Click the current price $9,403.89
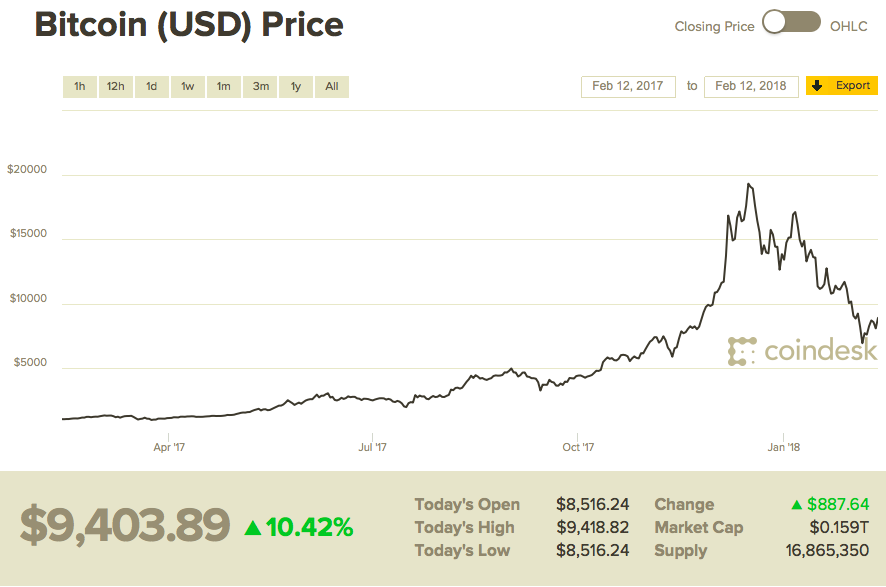 pyautogui.click(x=125, y=526)
